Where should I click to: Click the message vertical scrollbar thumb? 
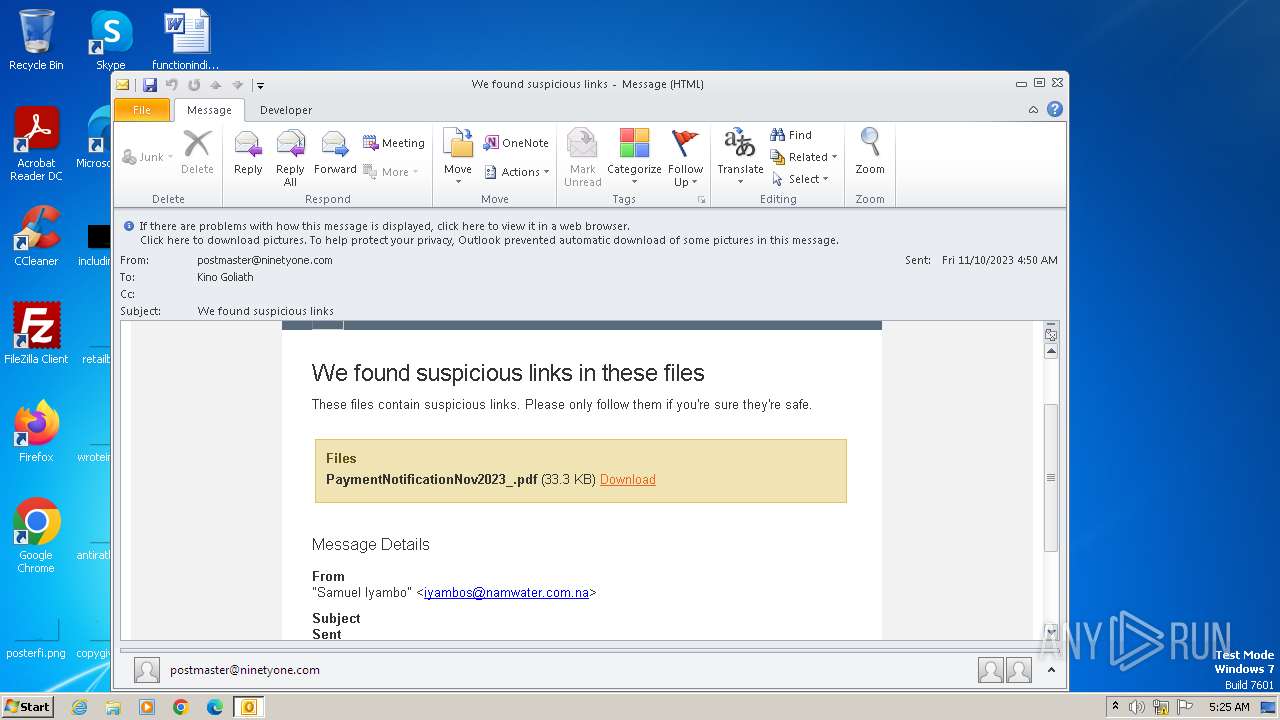[1051, 478]
